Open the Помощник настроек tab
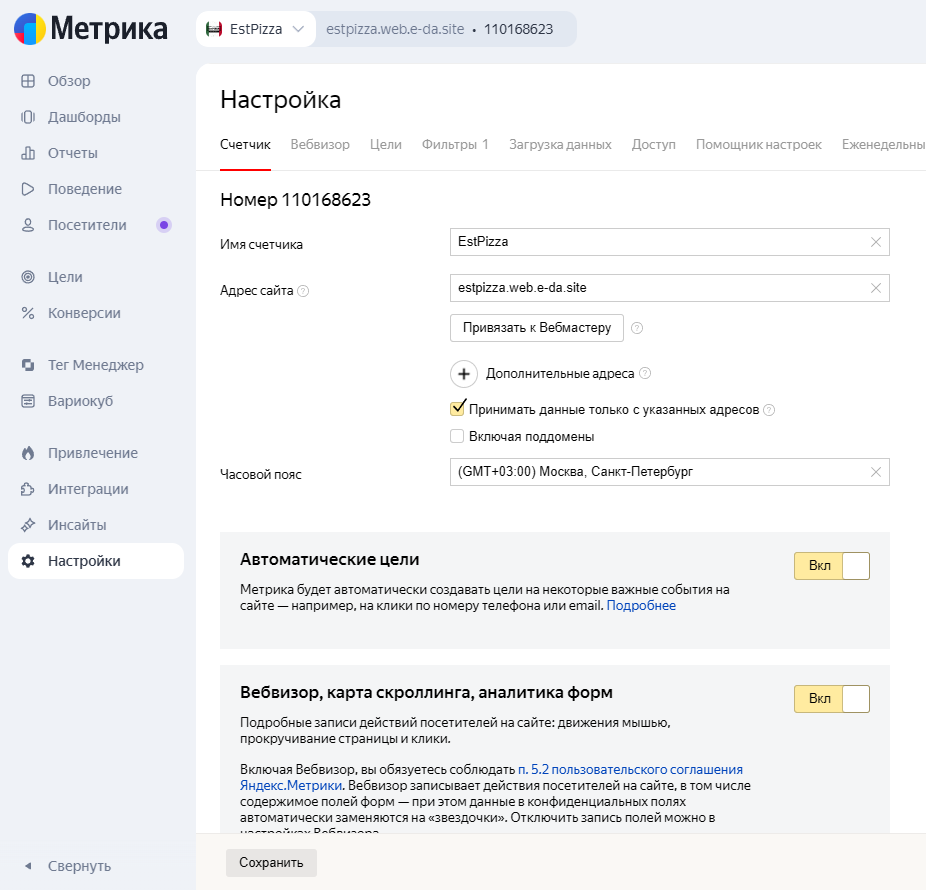The width and height of the screenshot is (926, 890). (759, 145)
